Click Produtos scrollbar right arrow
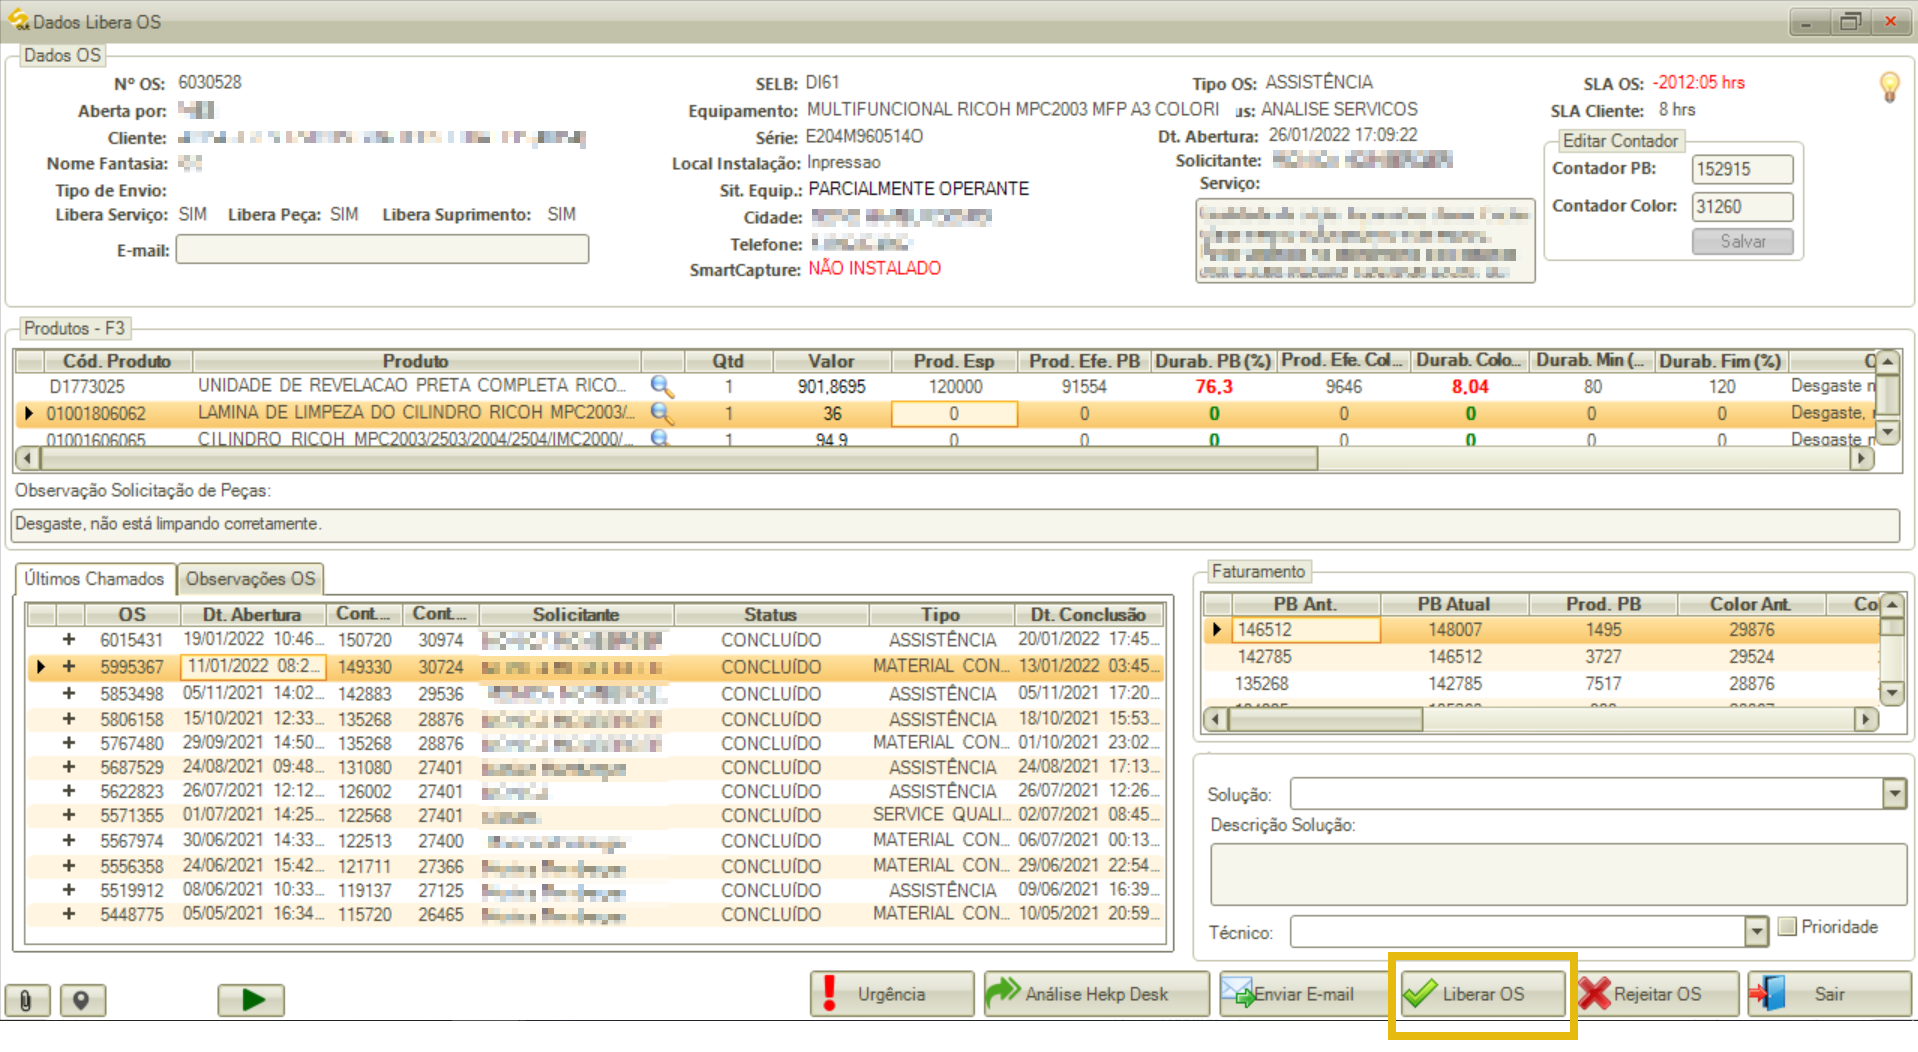The width and height of the screenshot is (1918, 1052). pyautogui.click(x=1860, y=459)
